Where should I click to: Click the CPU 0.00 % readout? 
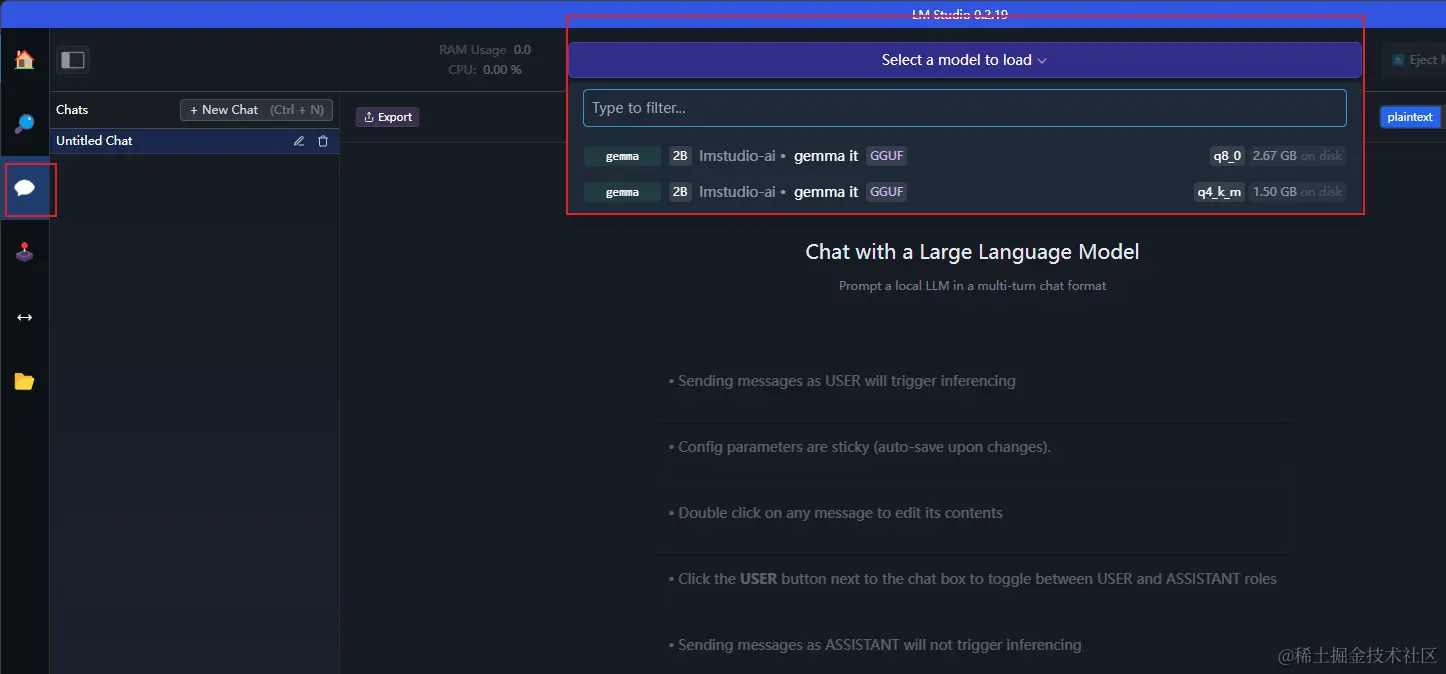pos(485,70)
